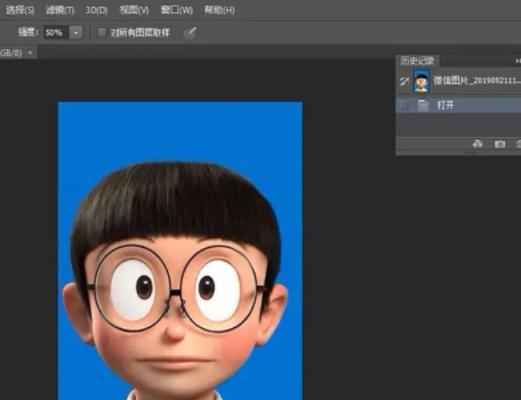
Task: Select the 微信图片_2019092111 snapshot name
Action: [477, 80]
